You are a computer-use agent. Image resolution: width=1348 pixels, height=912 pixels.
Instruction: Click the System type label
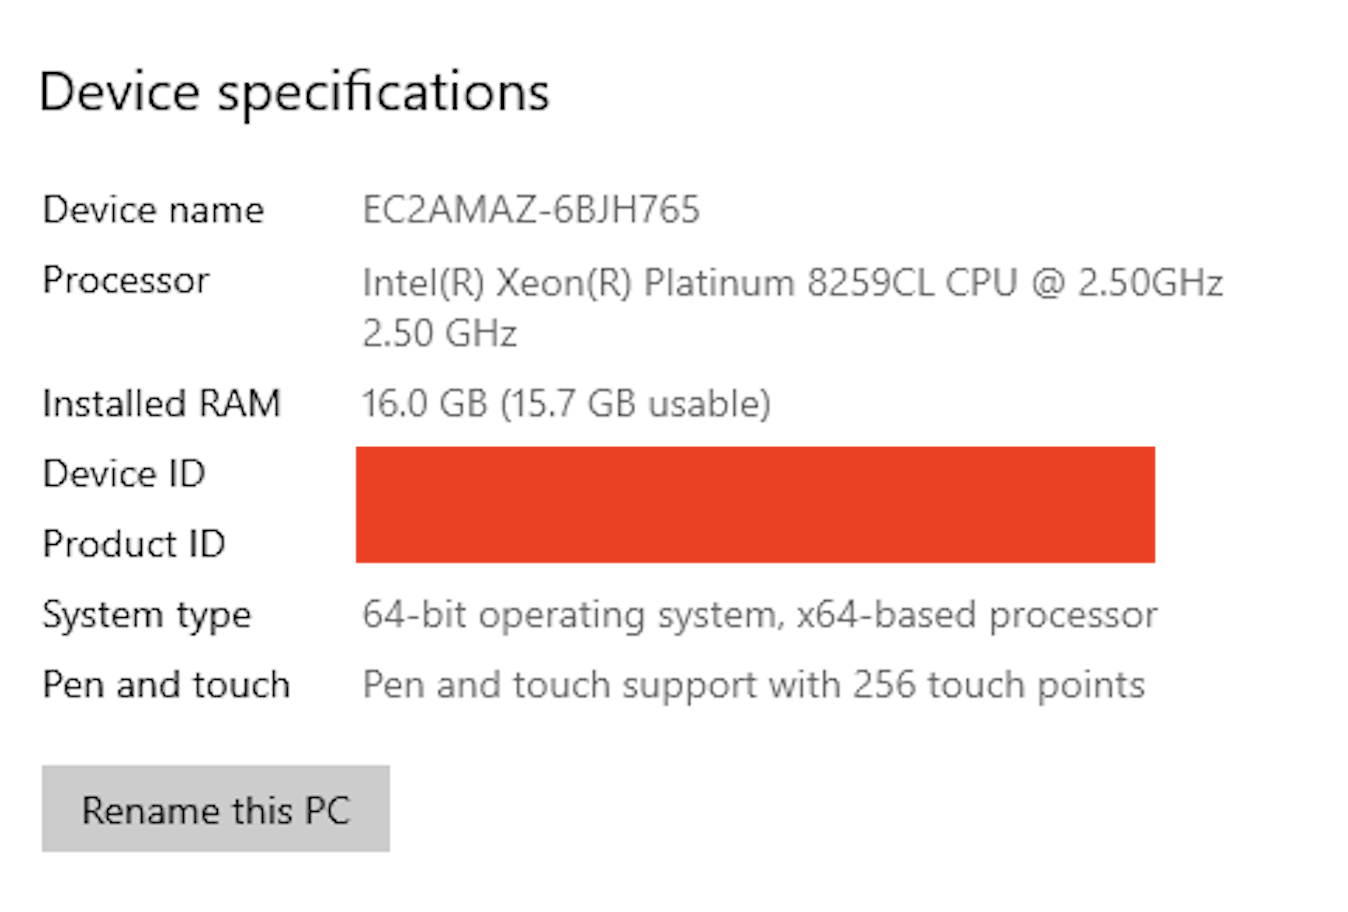[146, 614]
